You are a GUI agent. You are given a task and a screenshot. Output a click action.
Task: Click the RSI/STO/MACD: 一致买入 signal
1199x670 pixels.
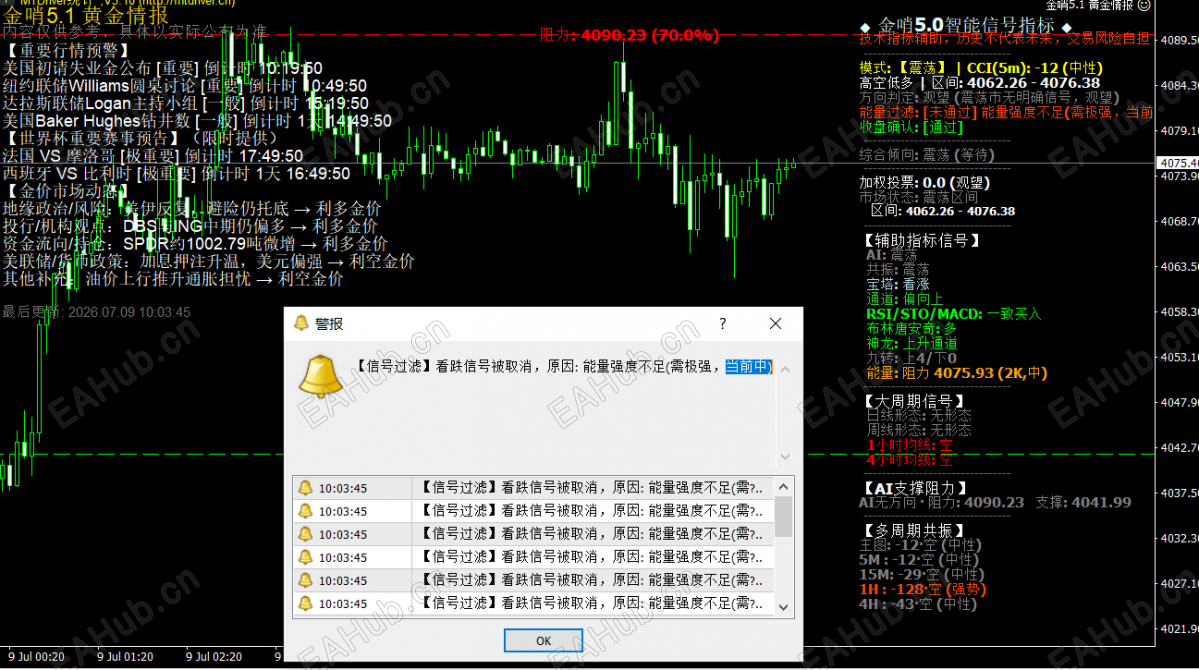[x=954, y=314]
